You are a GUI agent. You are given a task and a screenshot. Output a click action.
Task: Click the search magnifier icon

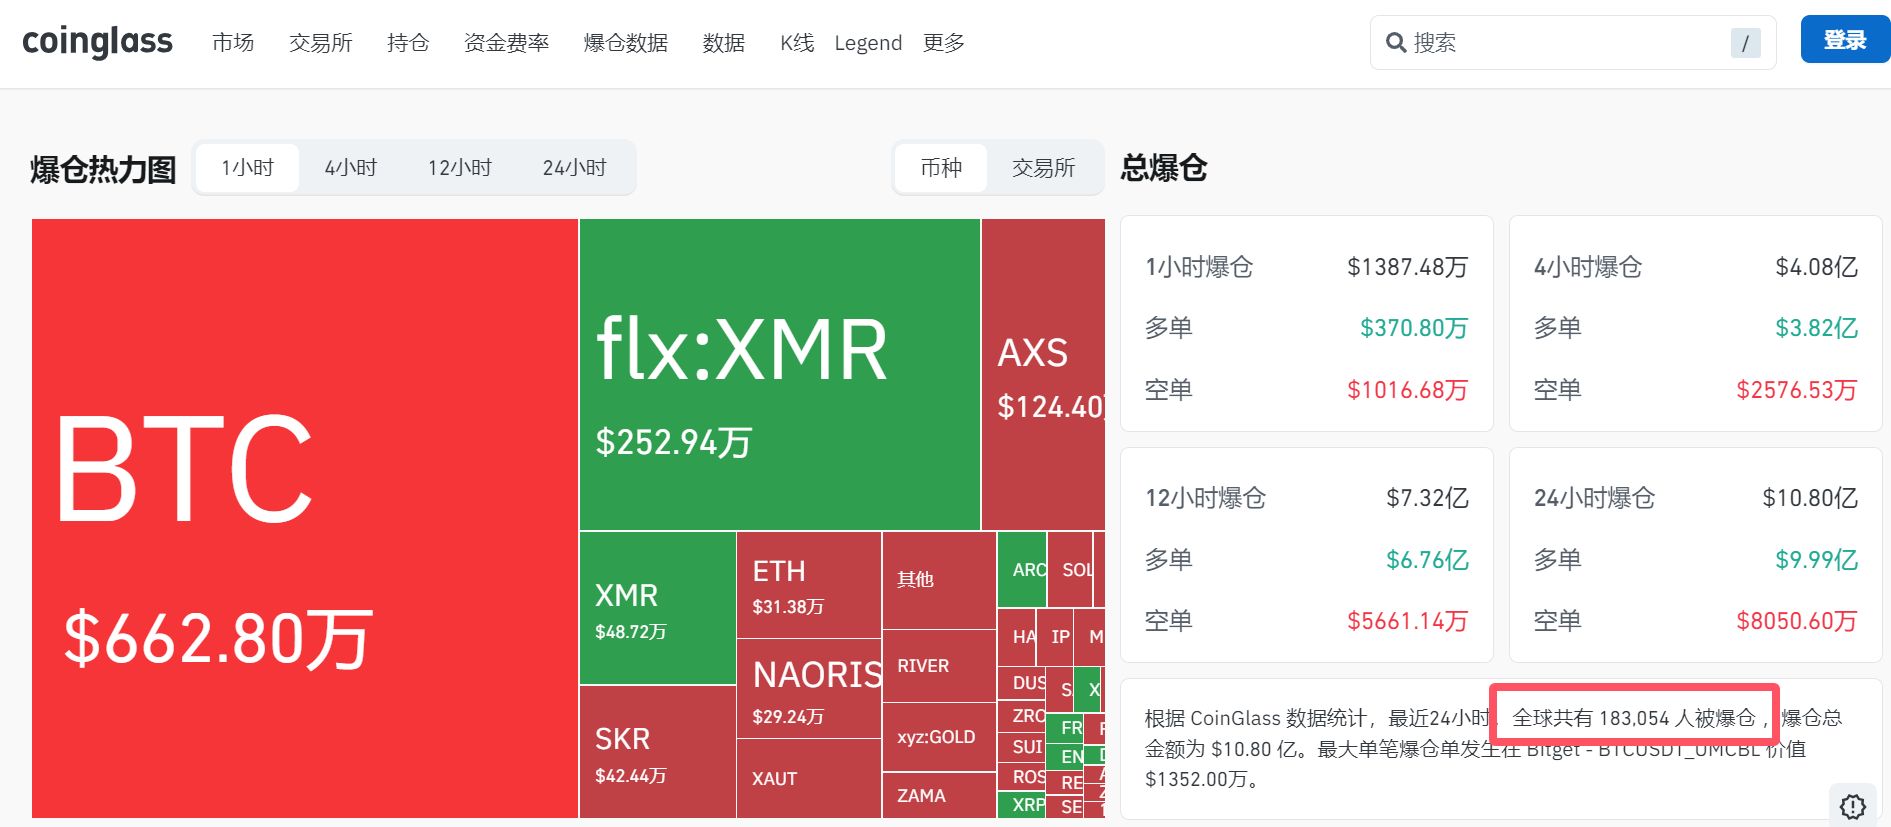(x=1396, y=43)
